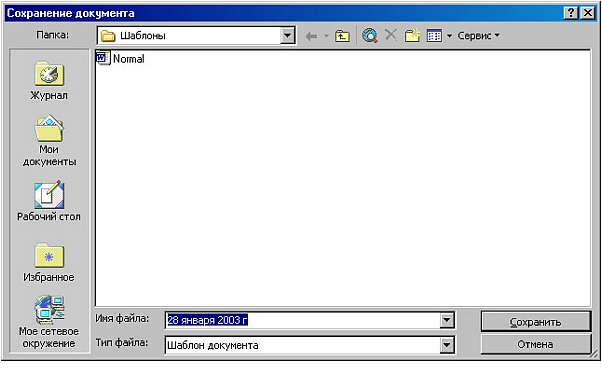Viewport: 602px width, 372px height.
Task: Click the Views icon in toolbar
Action: [434, 36]
